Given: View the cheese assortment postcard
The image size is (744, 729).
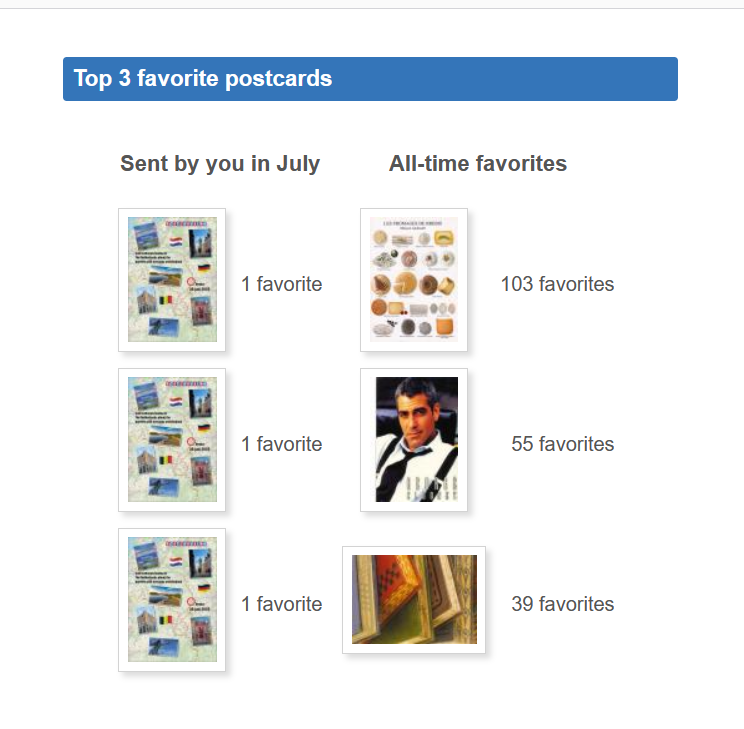Looking at the screenshot, I should coord(414,280).
